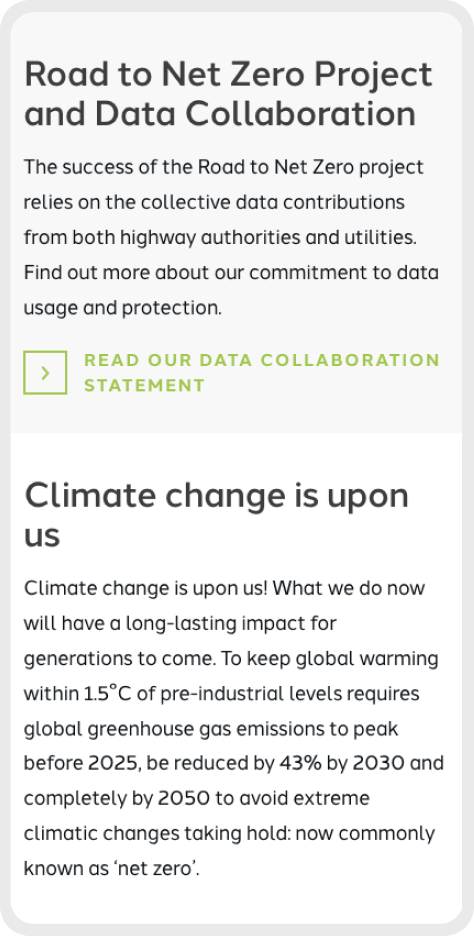
Task: Click the green chevron arrow box icon
Action: 45,372
